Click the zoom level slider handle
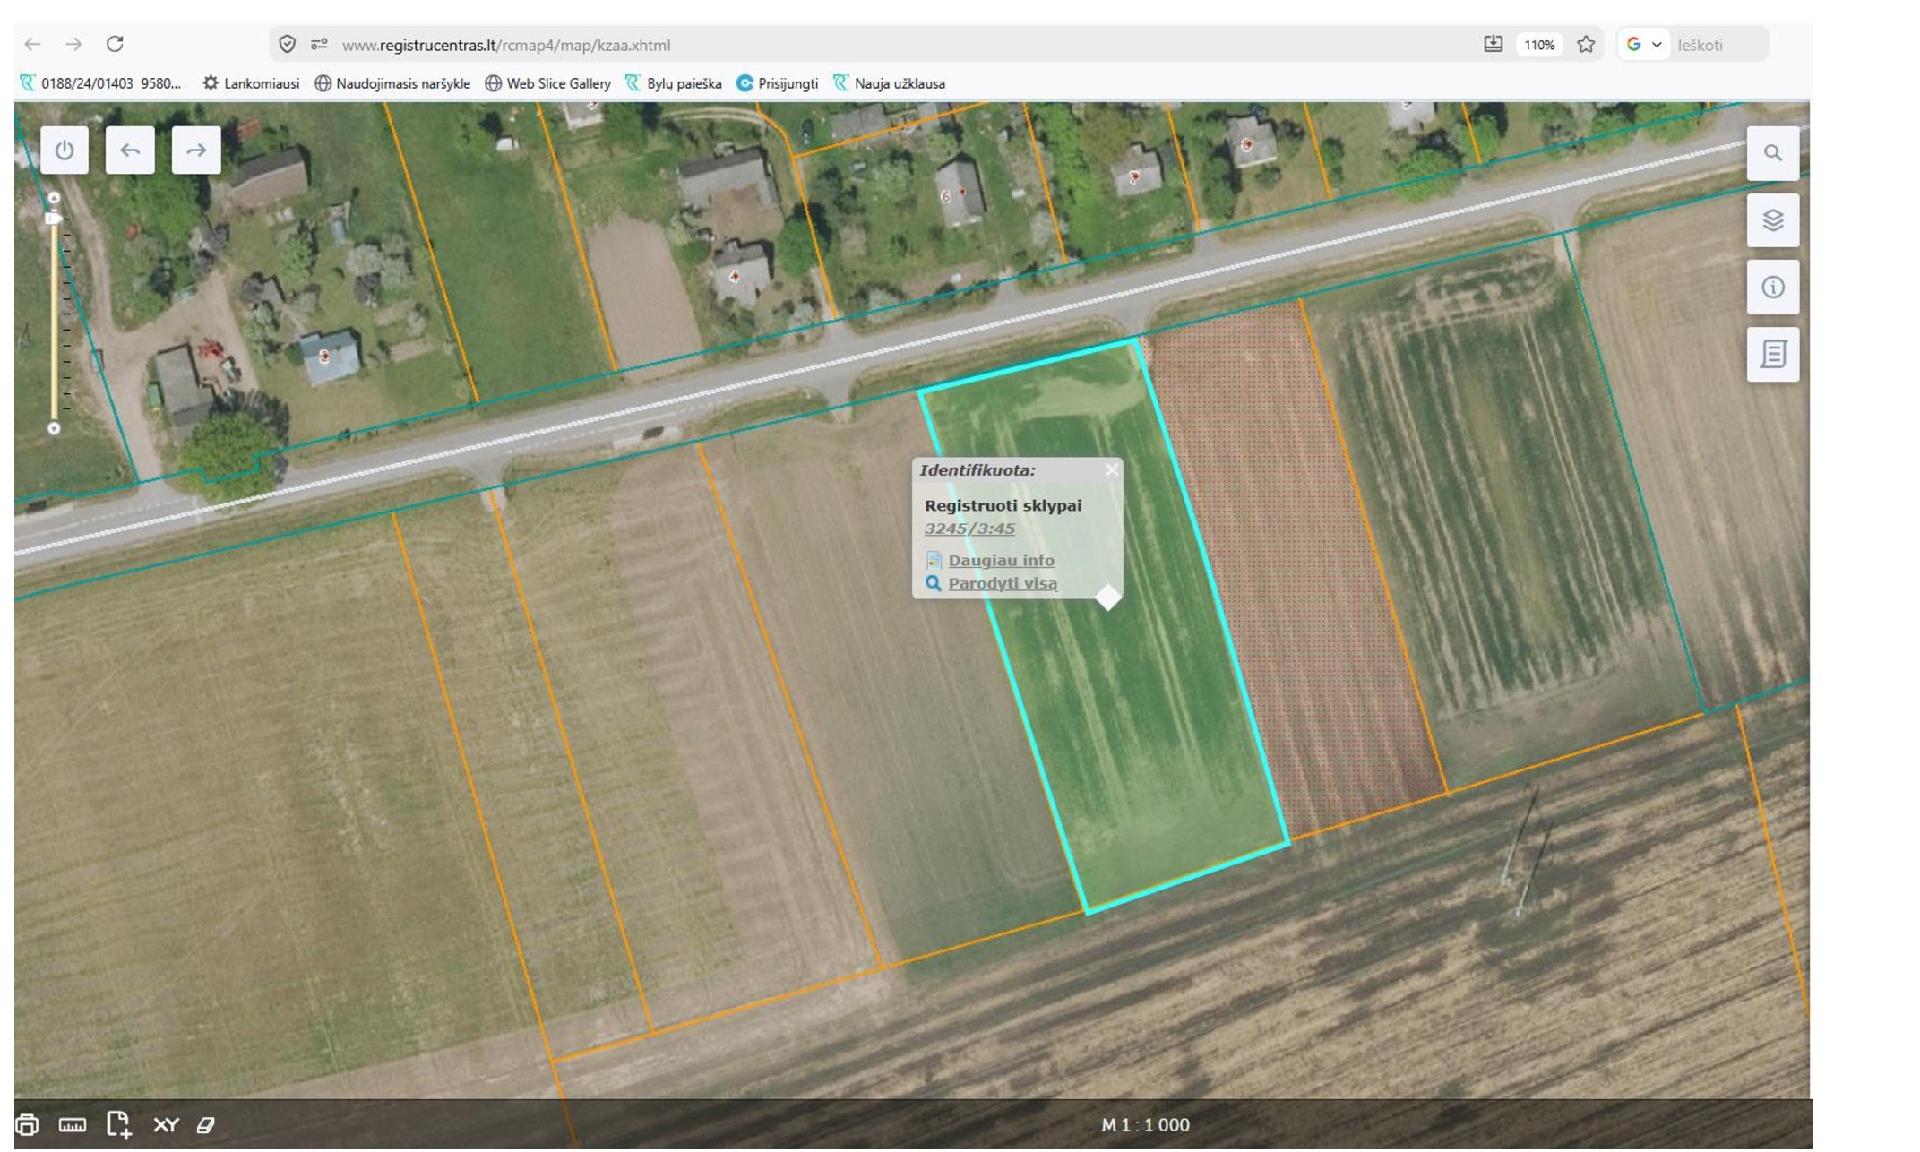 (x=54, y=218)
